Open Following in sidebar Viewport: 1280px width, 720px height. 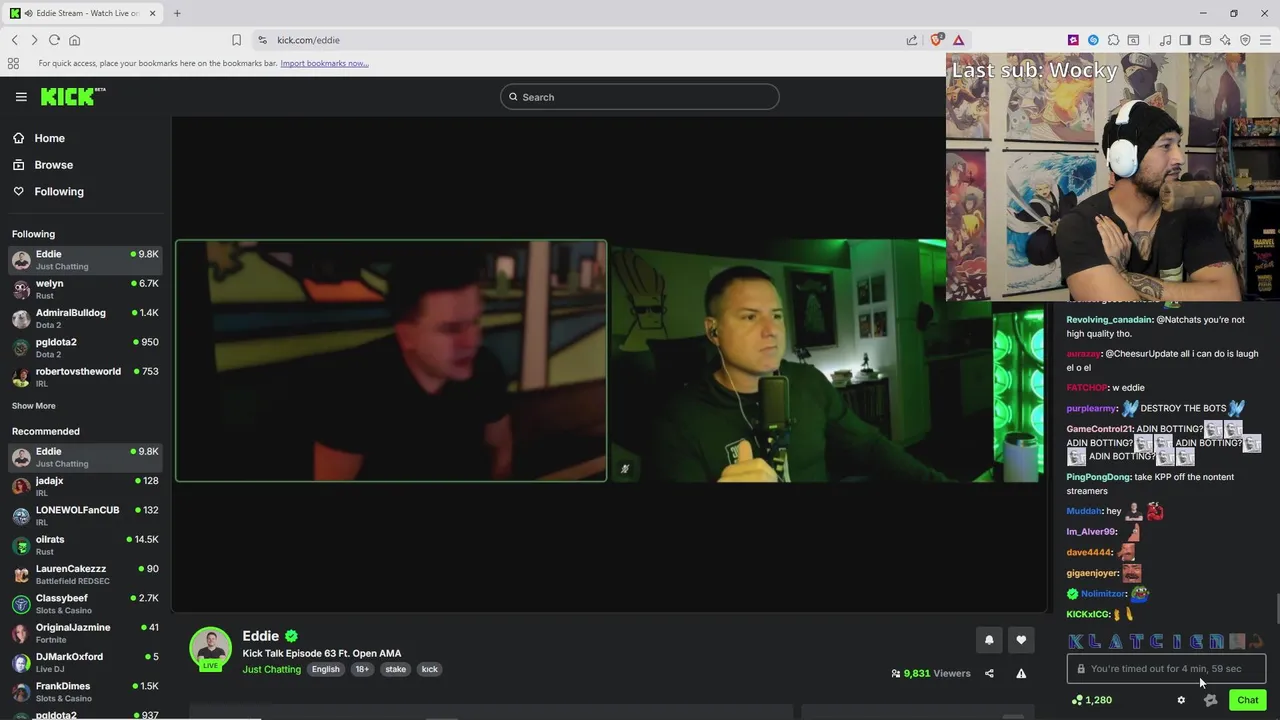pos(59,191)
